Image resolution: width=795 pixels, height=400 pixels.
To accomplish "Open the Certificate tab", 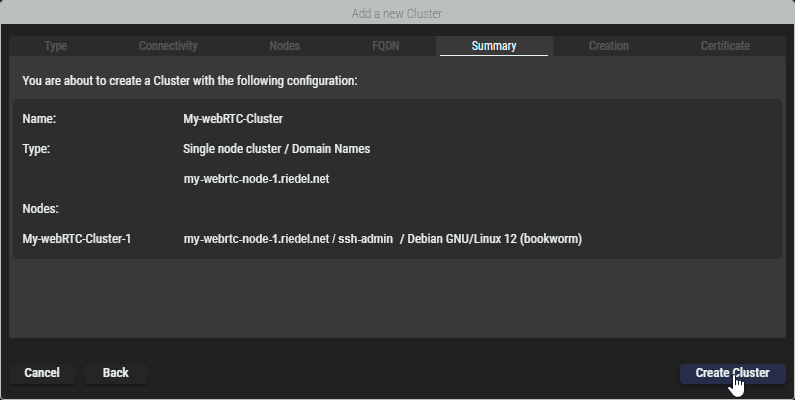I will click(725, 46).
